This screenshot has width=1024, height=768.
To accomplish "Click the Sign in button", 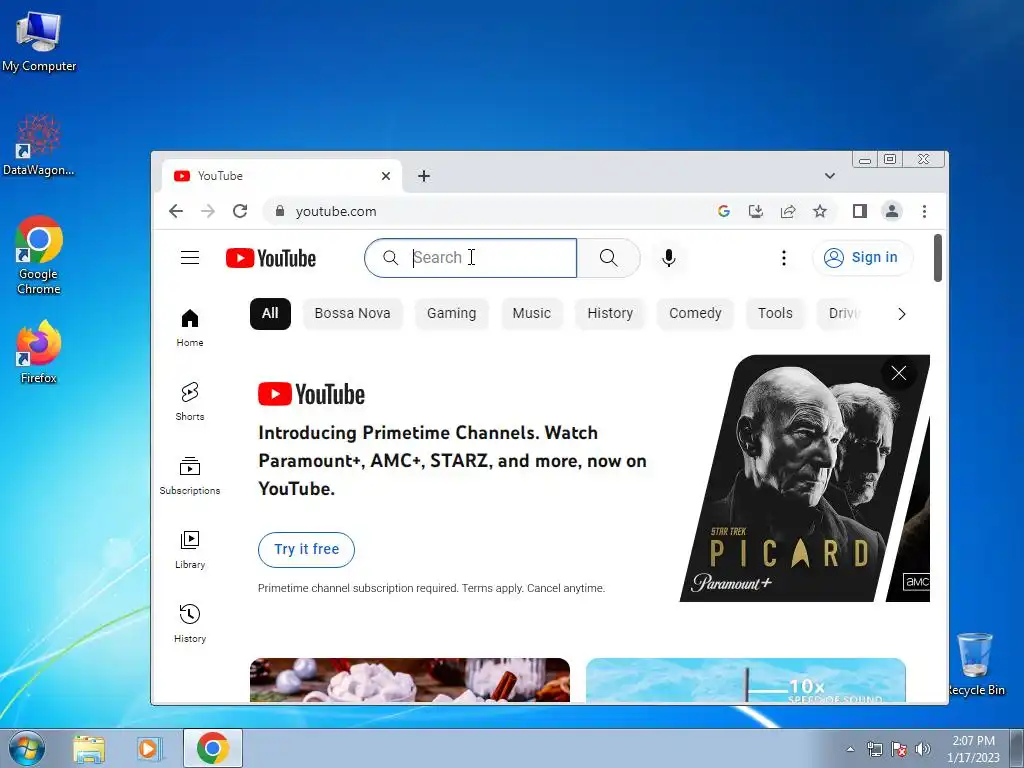I will click(x=863, y=257).
